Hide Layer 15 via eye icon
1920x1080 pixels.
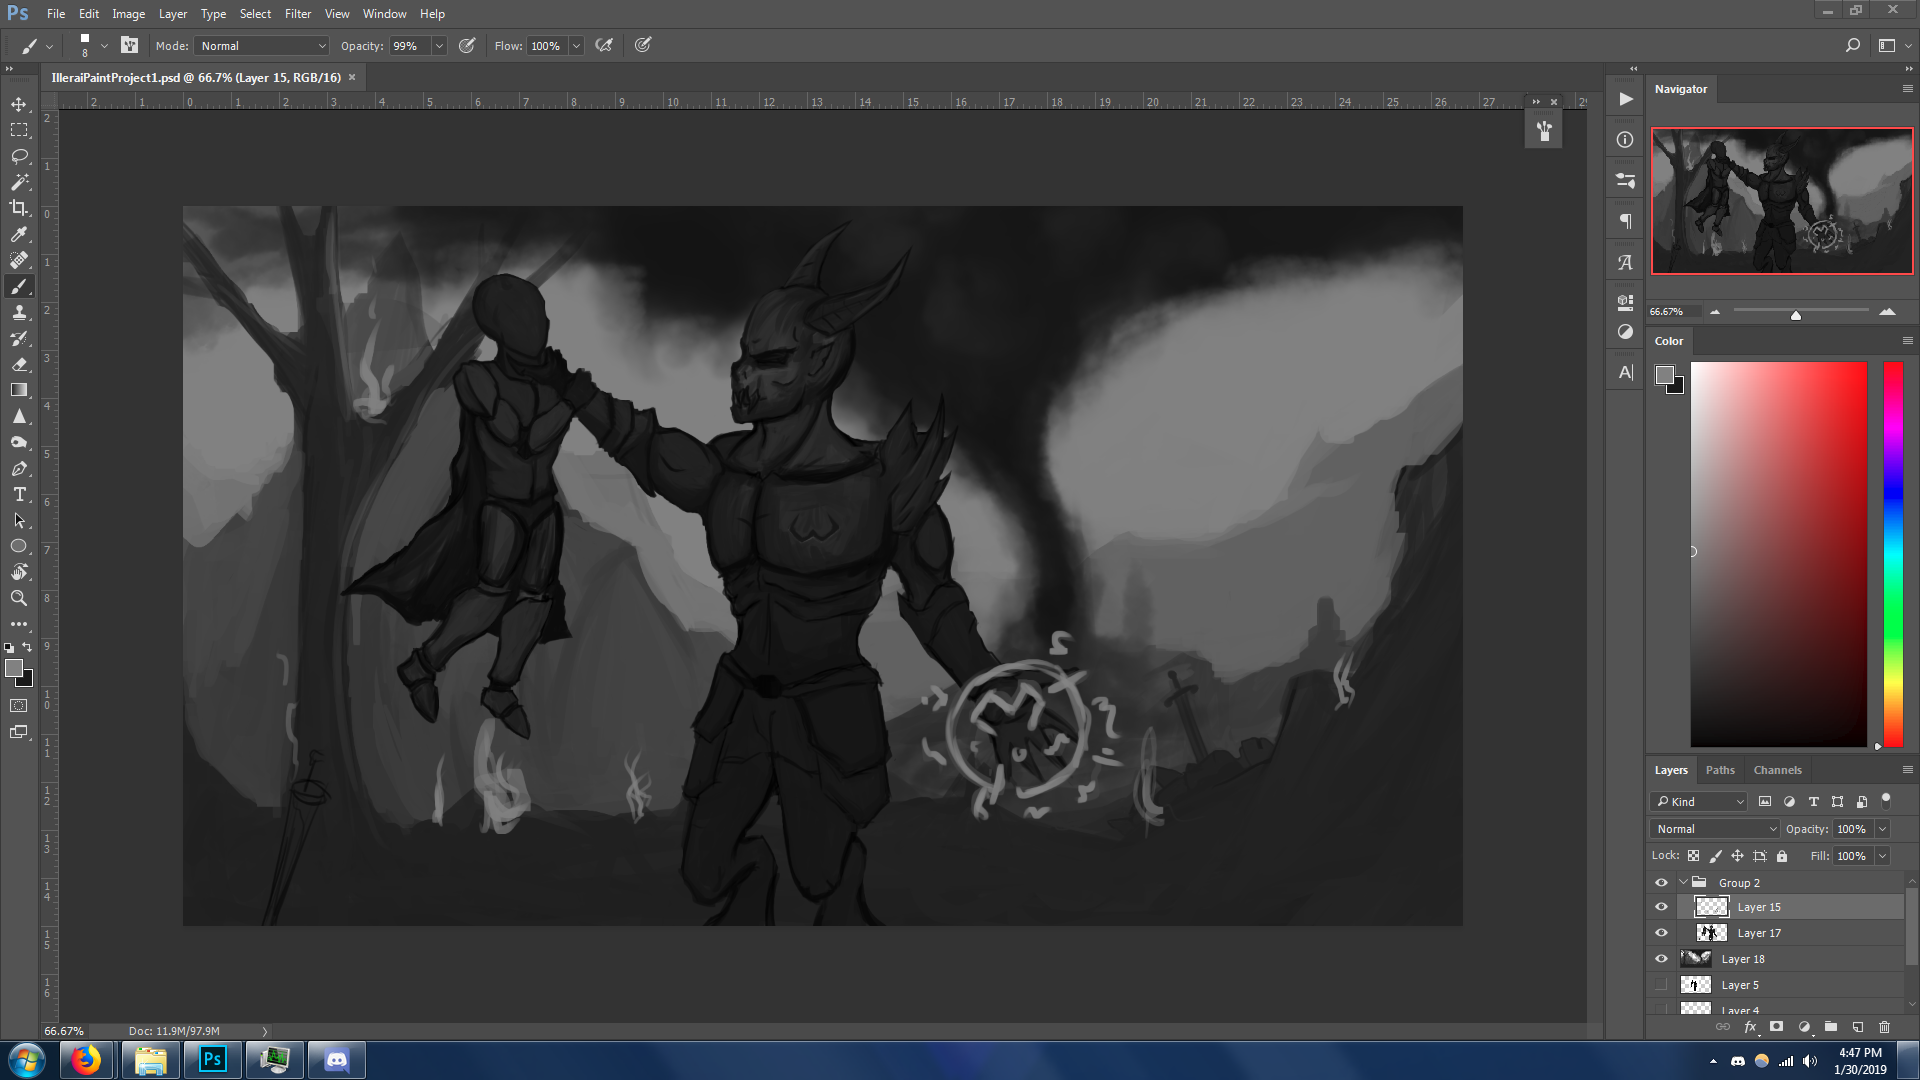[x=1662, y=907]
